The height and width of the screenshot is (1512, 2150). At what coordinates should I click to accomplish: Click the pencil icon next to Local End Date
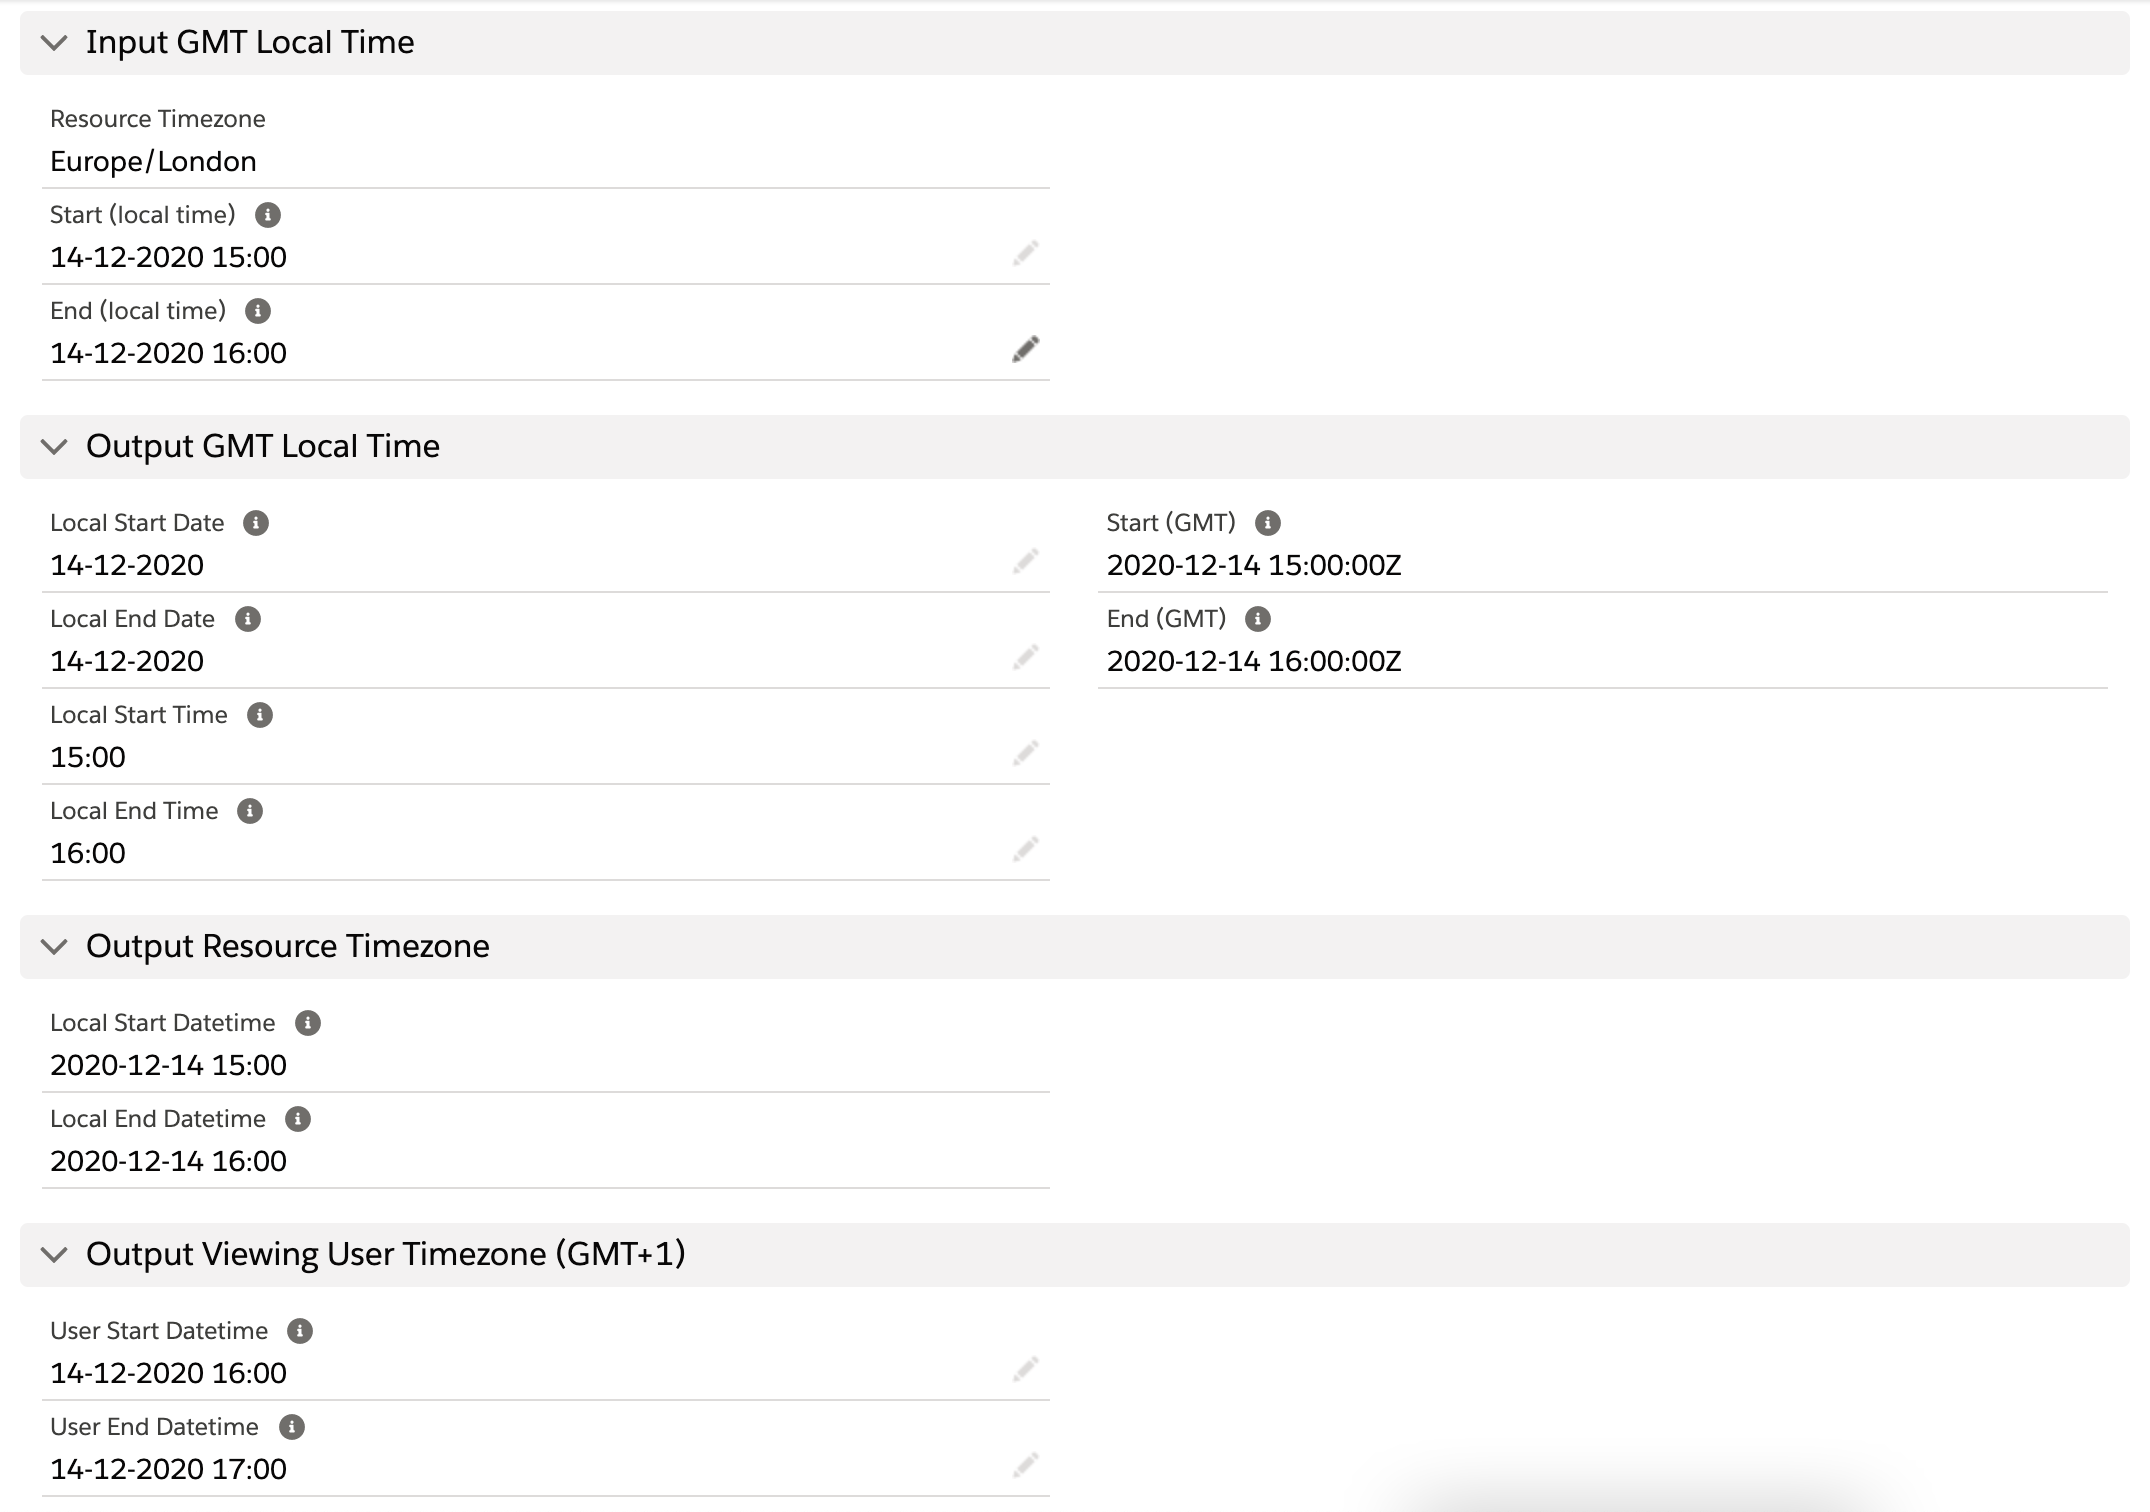[x=1027, y=656]
